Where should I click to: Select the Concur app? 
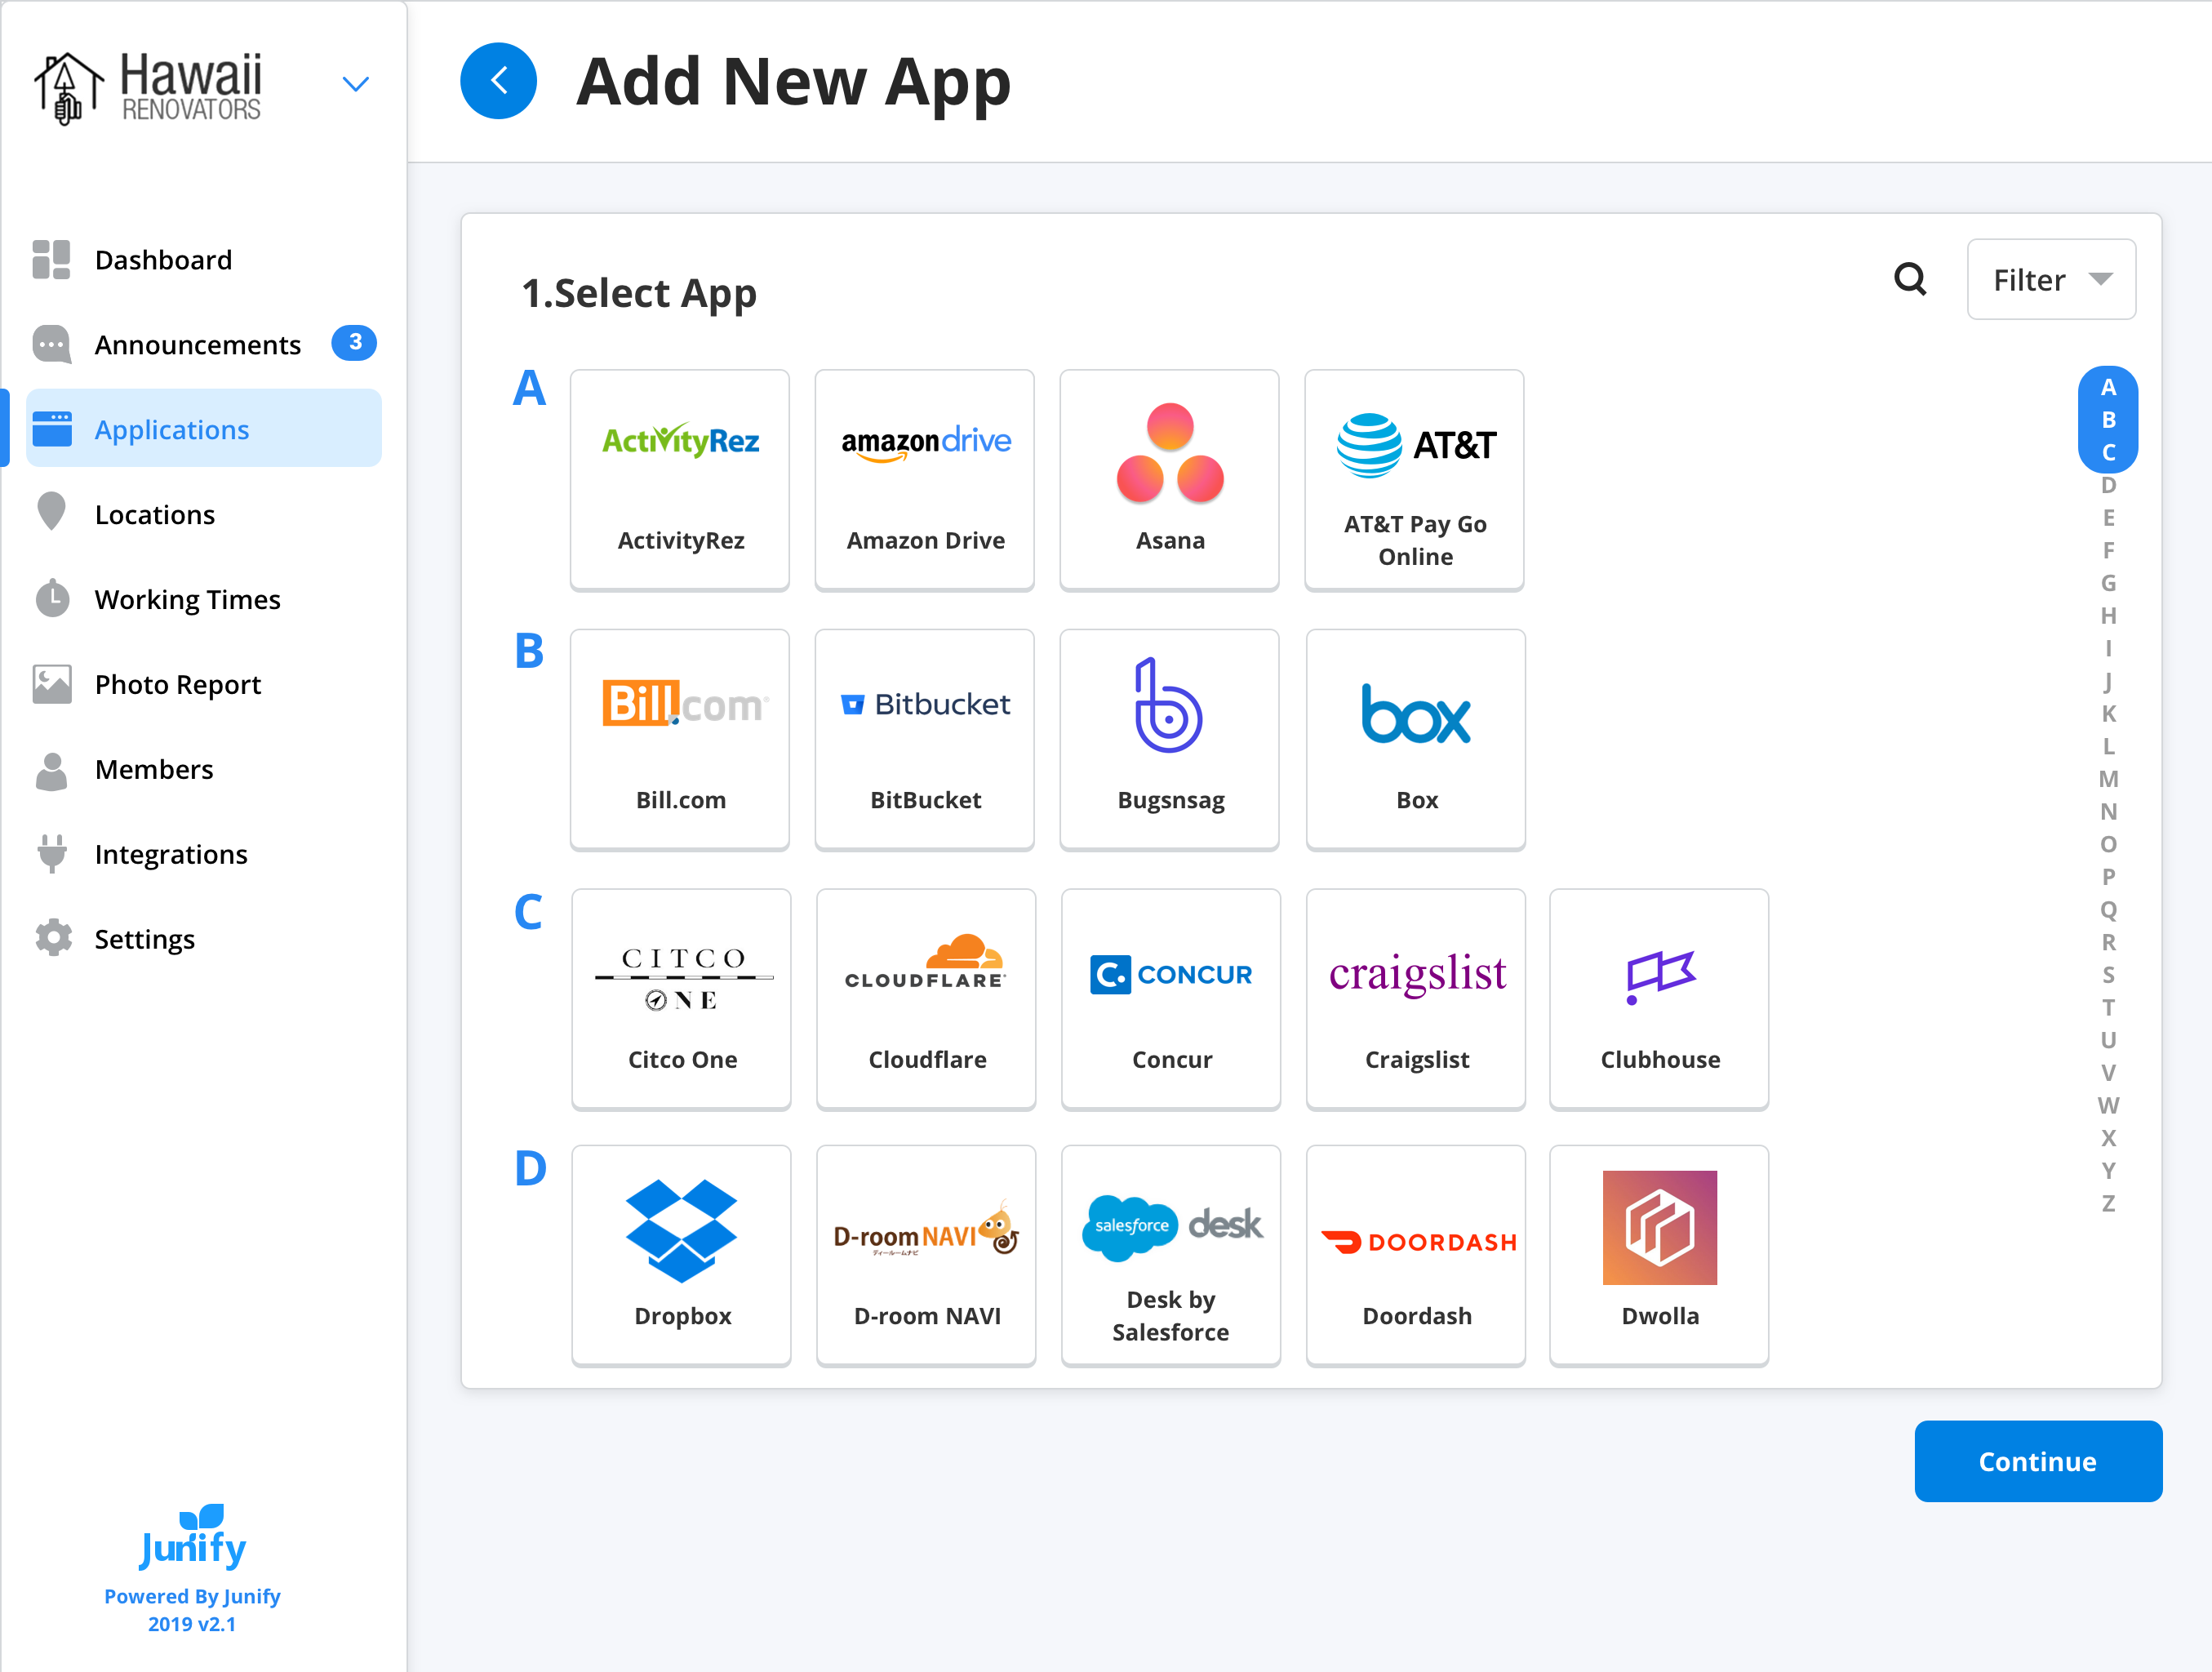[1171, 999]
